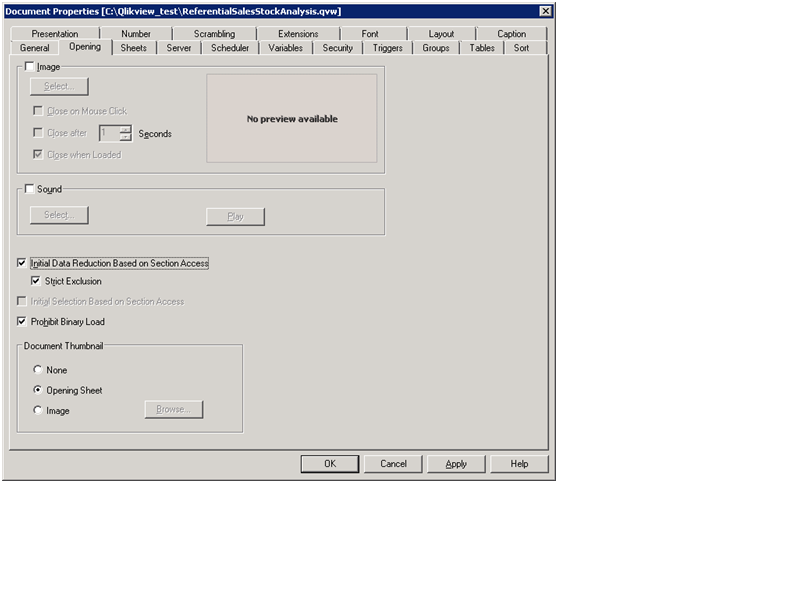The height and width of the screenshot is (600, 800).
Task: Enable the Sound checkbox
Action: pos(29,189)
